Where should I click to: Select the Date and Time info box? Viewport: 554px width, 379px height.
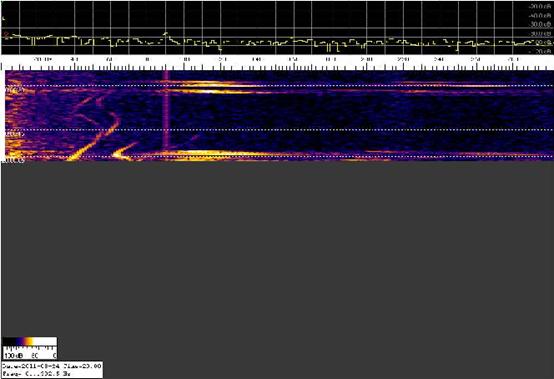pos(52,370)
